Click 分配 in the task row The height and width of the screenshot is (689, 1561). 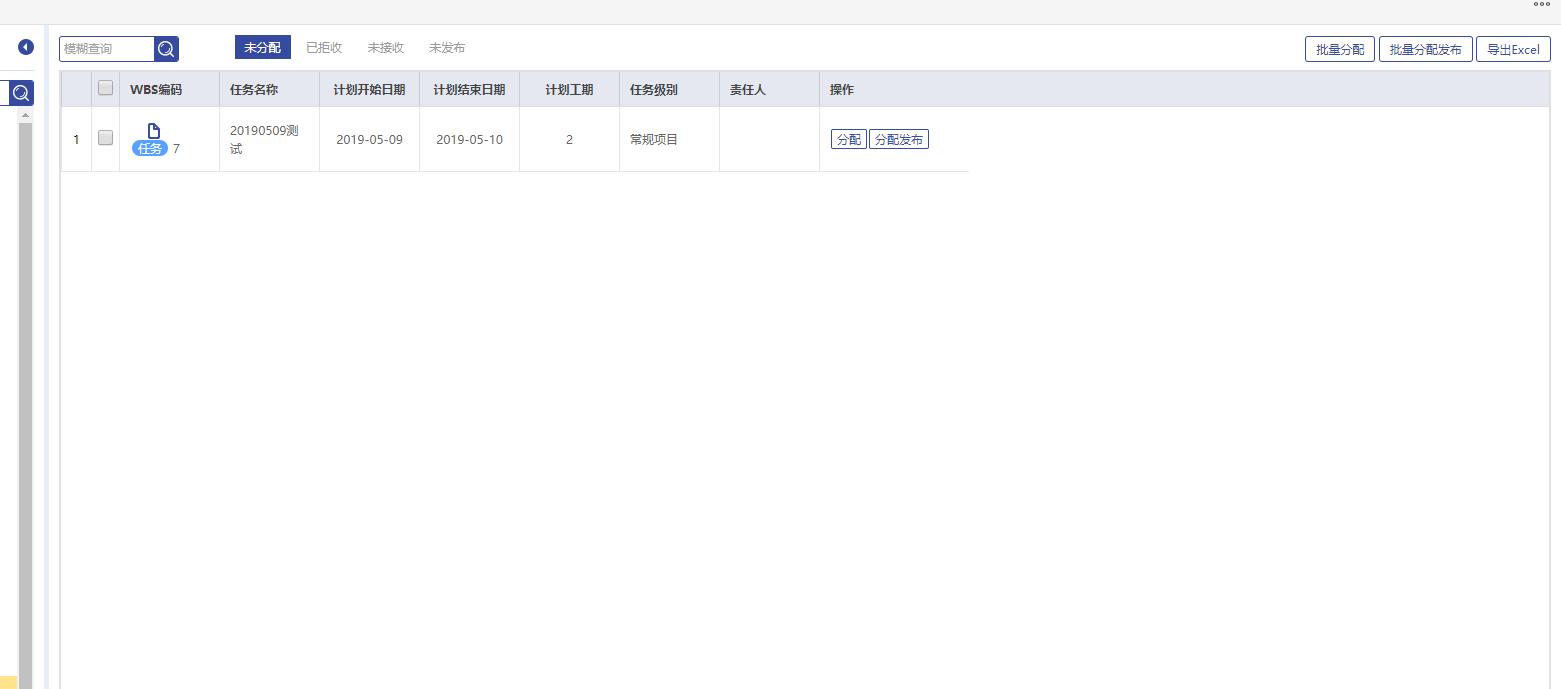(848, 140)
